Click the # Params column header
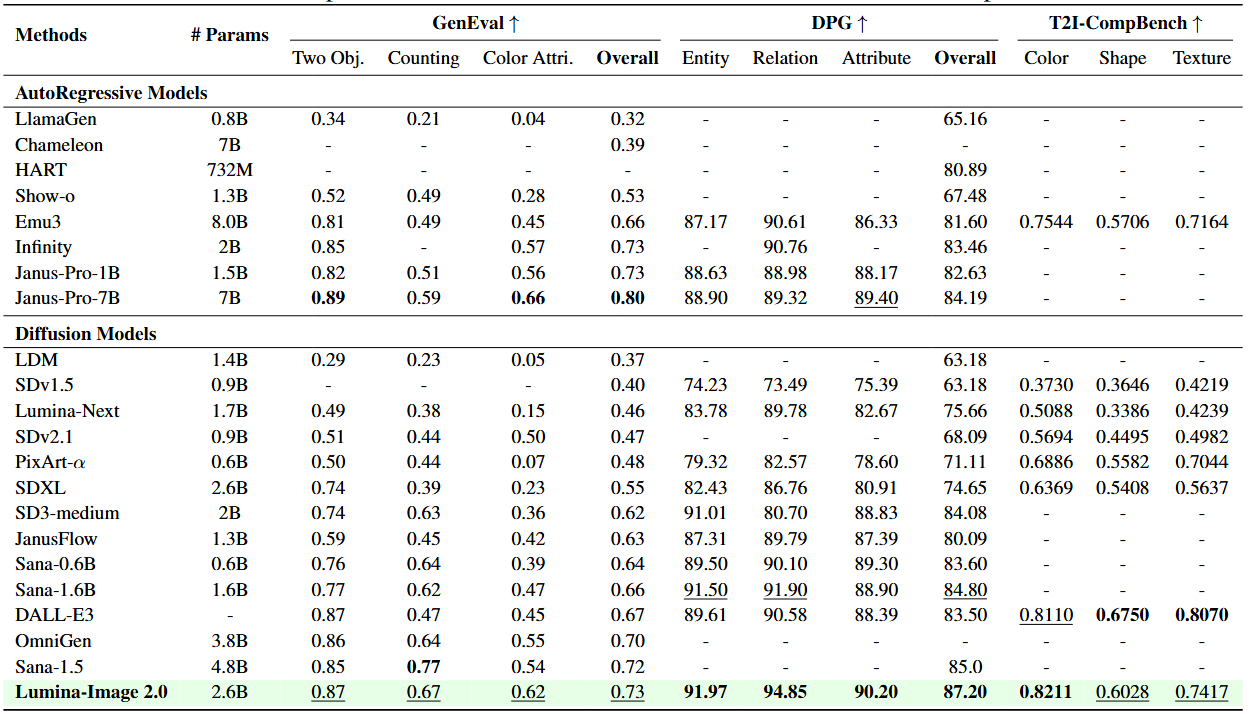Screen dimensions: 1253x714 (230, 35)
